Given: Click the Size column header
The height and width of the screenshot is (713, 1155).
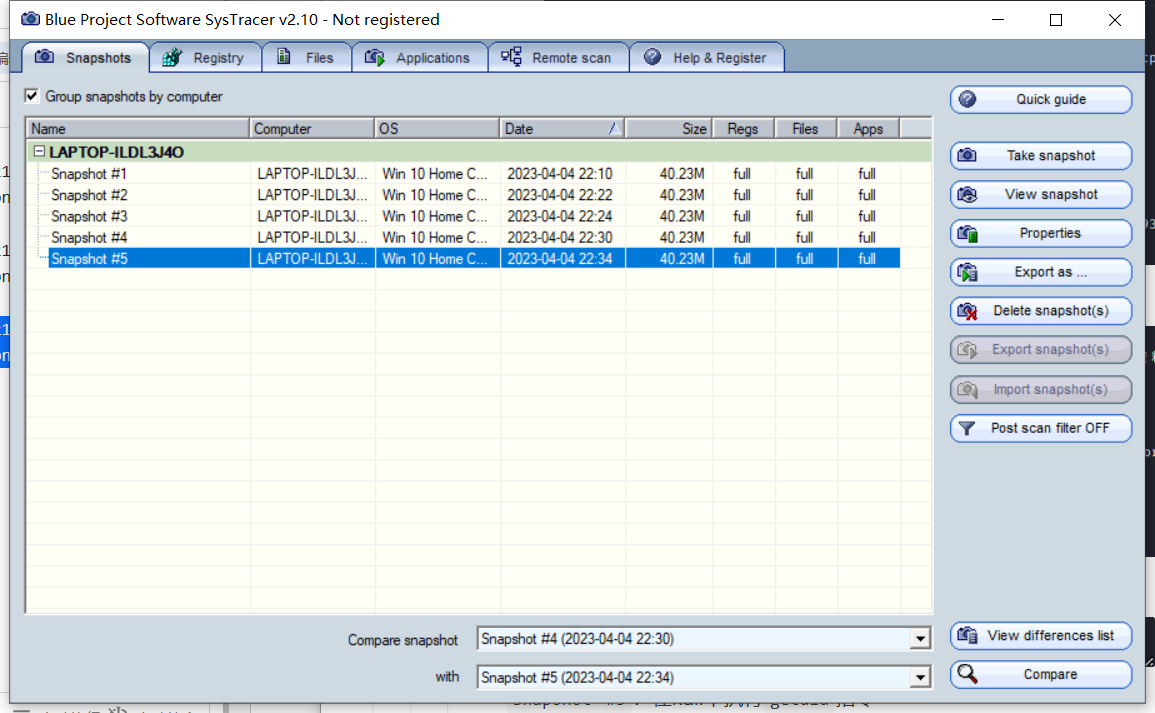Looking at the screenshot, I should tap(669, 128).
